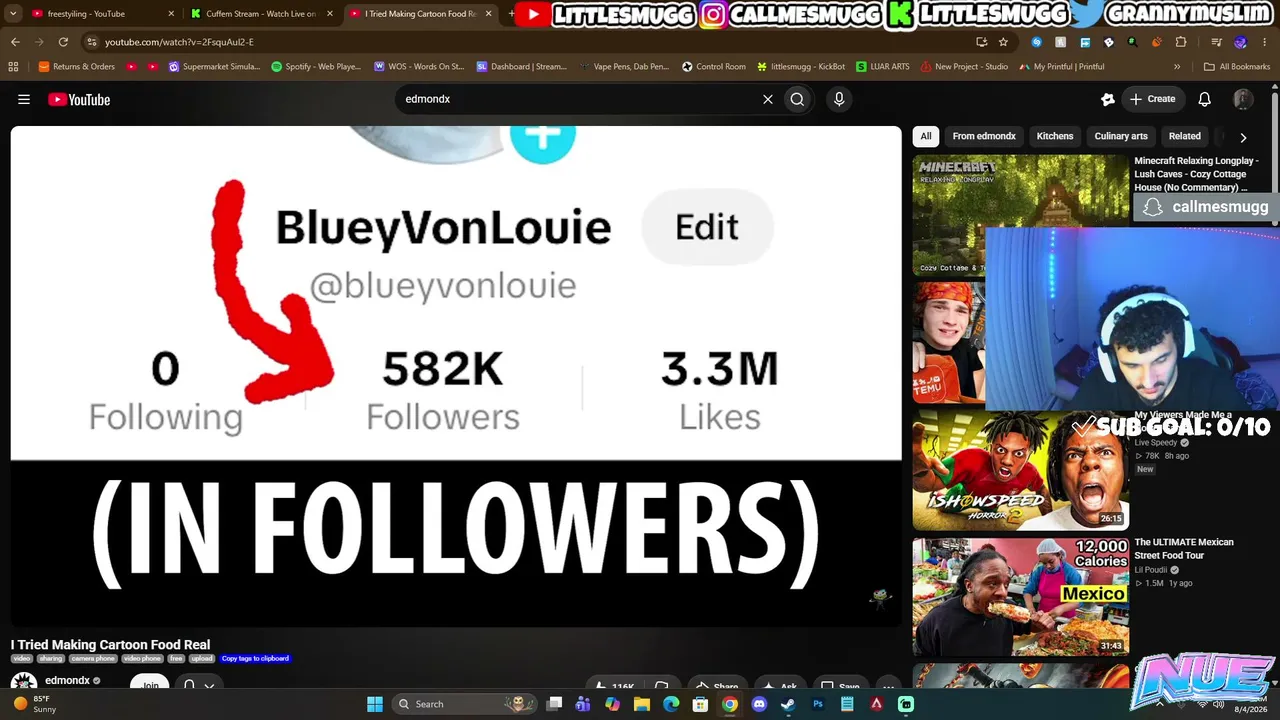The image size is (1280, 720).
Task: Open the iShowSpeed Horror 2 video thumbnail
Action: [x=1020, y=470]
